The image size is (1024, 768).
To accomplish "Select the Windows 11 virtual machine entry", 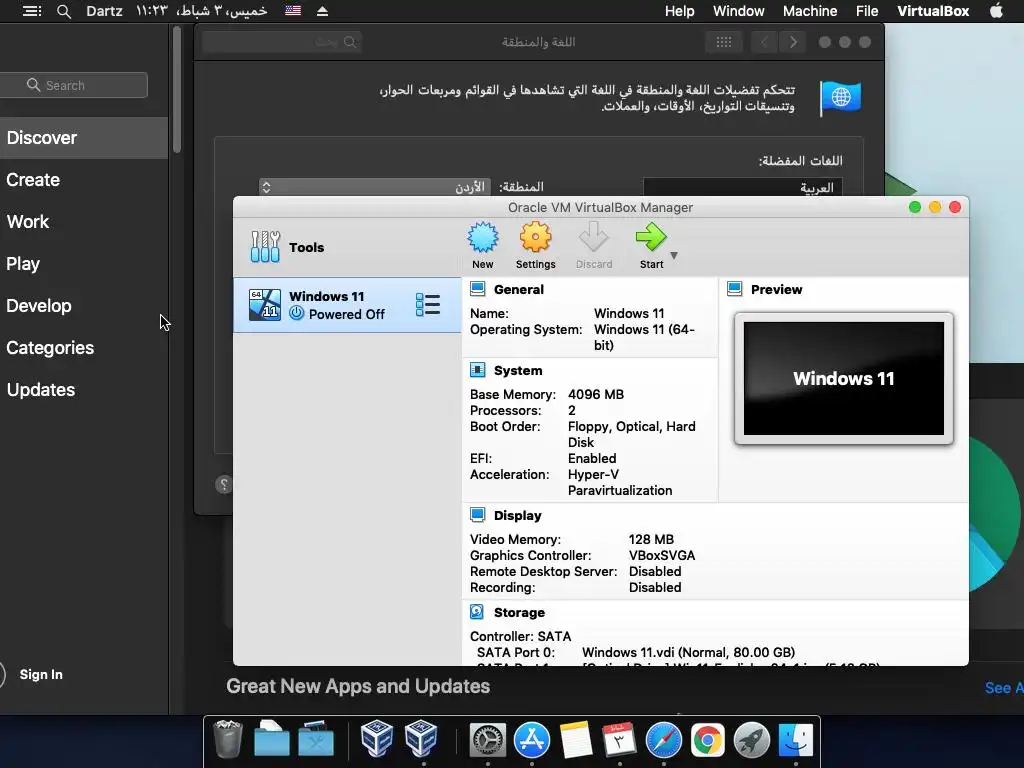I will point(347,305).
